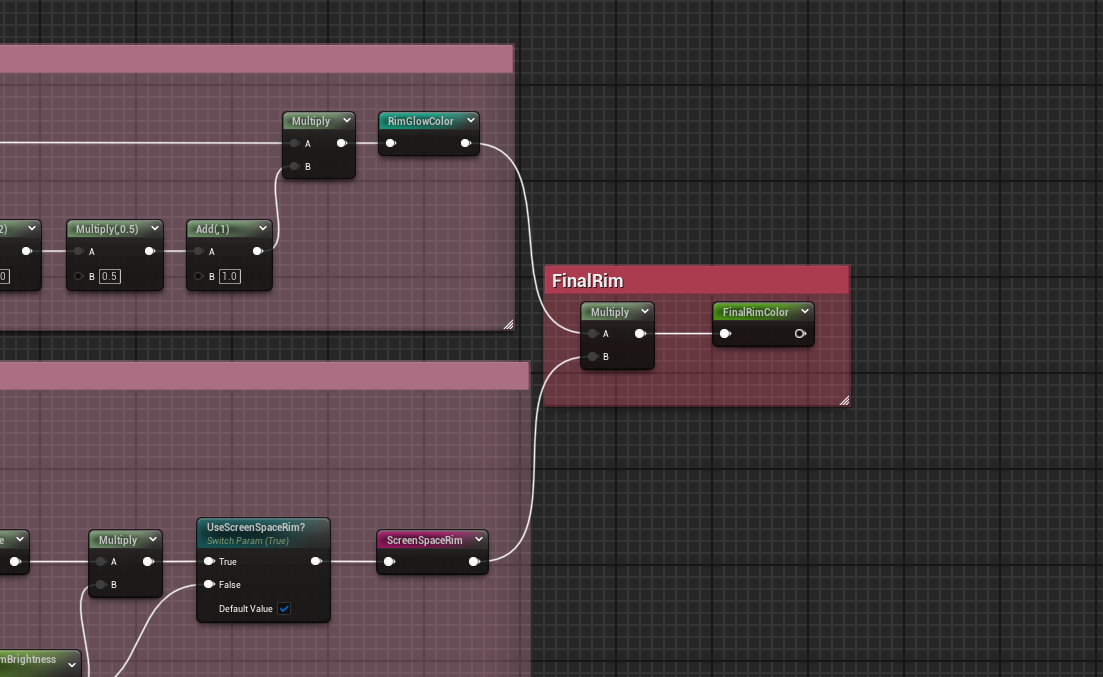Select the UseScreenSpaceRim? switch node title
This screenshot has width=1103, height=677.
(254, 527)
